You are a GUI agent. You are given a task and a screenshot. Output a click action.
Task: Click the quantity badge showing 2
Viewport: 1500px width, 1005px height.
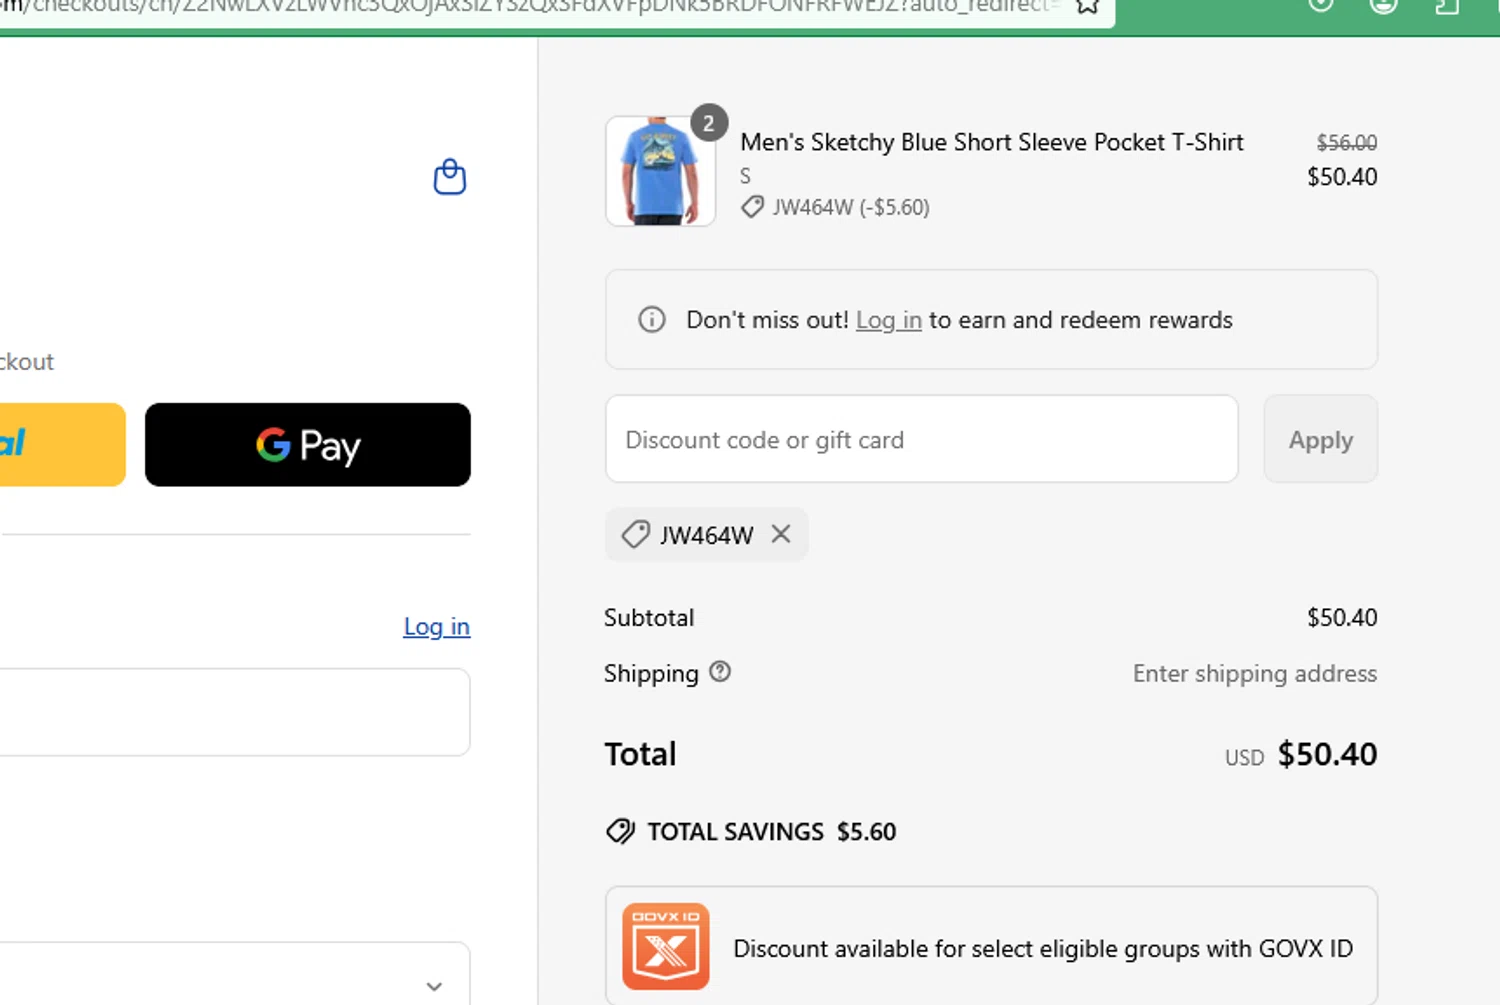pos(709,123)
